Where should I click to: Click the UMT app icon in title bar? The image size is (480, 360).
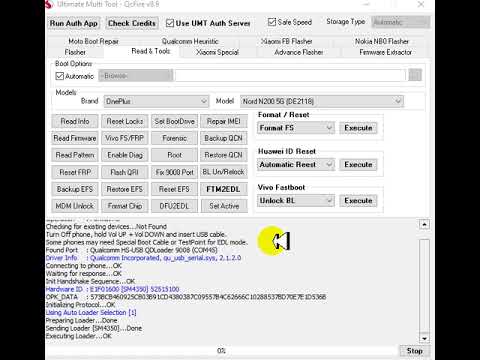coord(49,4)
